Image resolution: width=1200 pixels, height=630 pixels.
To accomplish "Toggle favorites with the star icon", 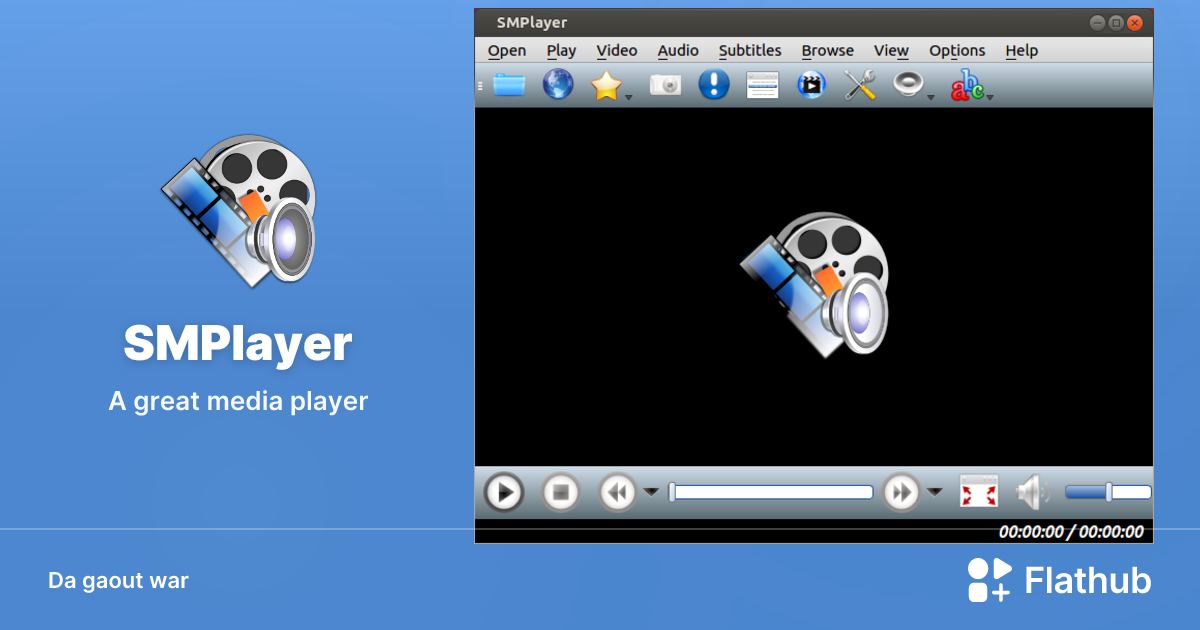I will coord(606,85).
